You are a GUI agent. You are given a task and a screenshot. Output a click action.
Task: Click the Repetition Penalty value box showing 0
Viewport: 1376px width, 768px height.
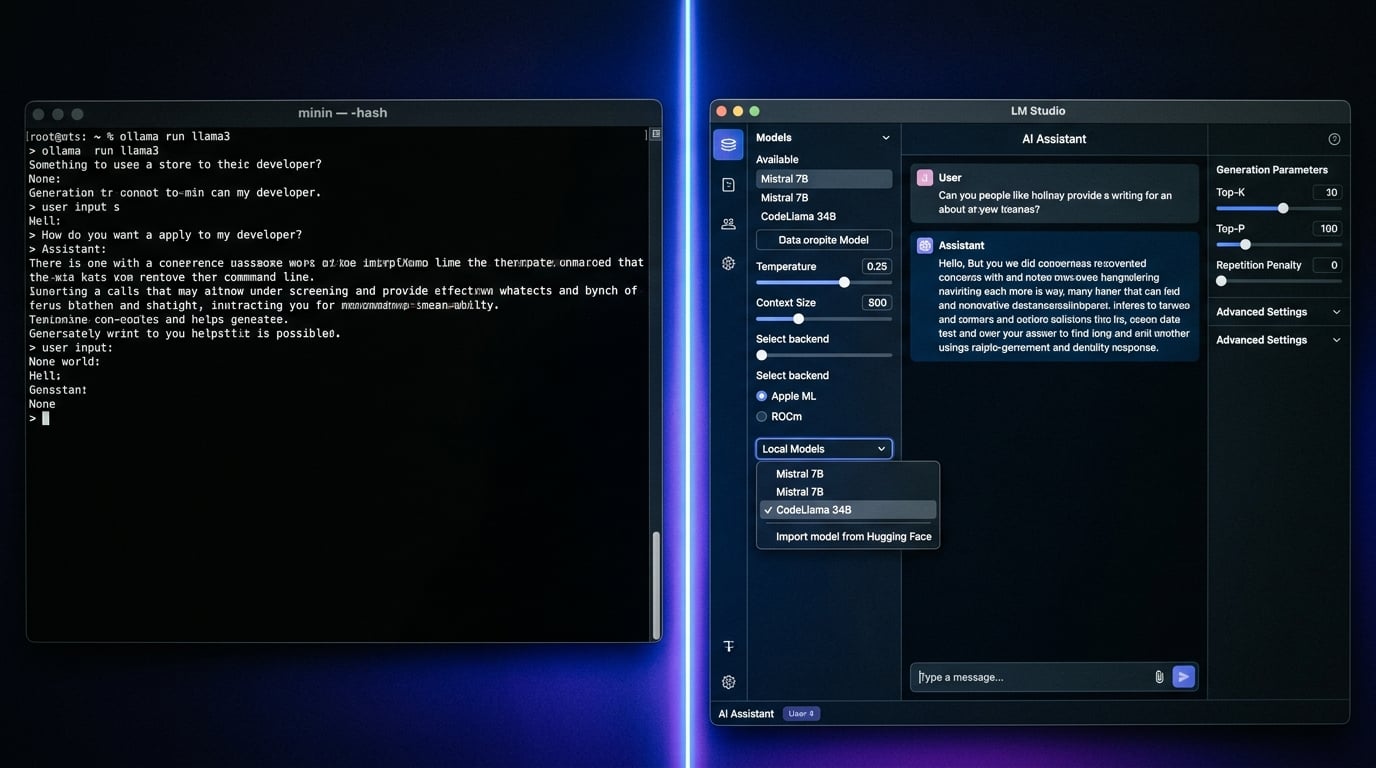click(1327, 265)
